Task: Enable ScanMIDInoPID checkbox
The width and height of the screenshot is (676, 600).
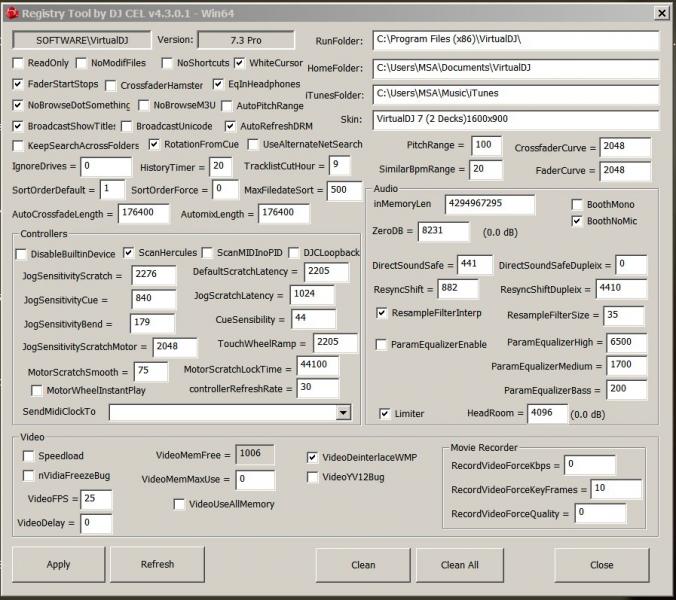Action: pyautogui.click(x=207, y=253)
